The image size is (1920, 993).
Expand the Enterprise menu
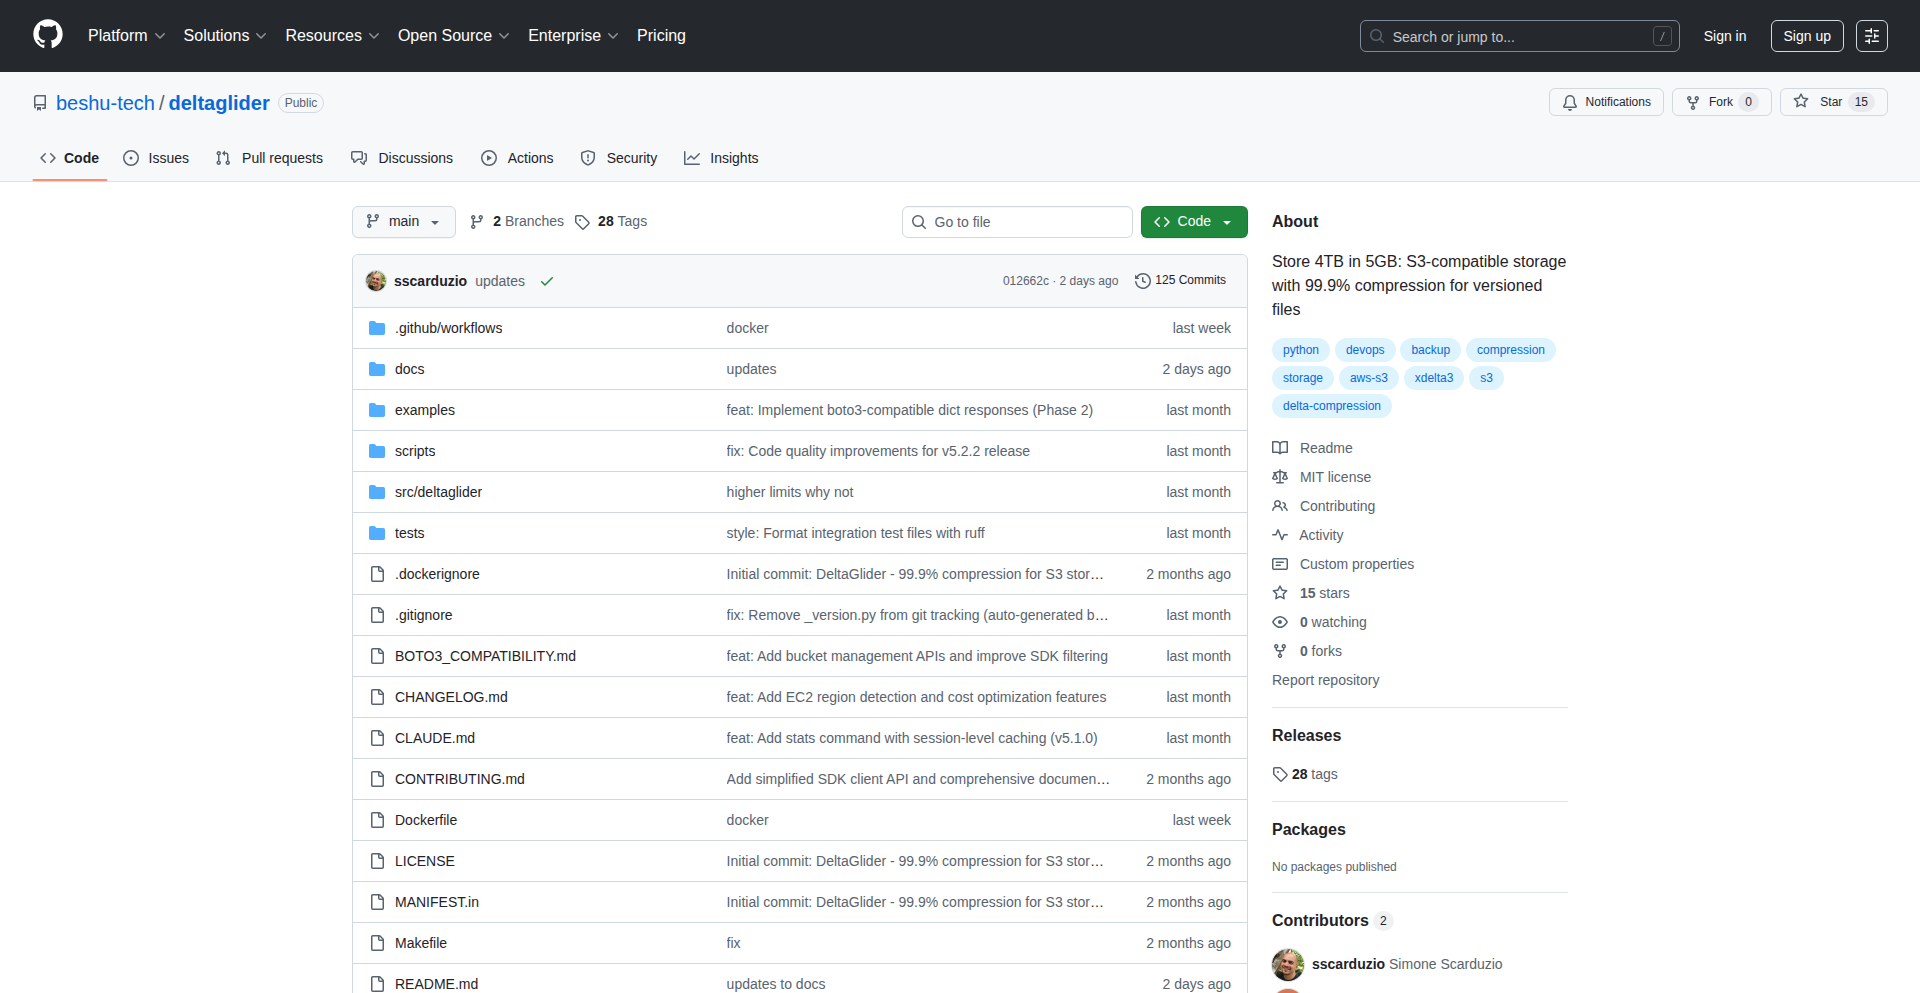[x=573, y=36]
